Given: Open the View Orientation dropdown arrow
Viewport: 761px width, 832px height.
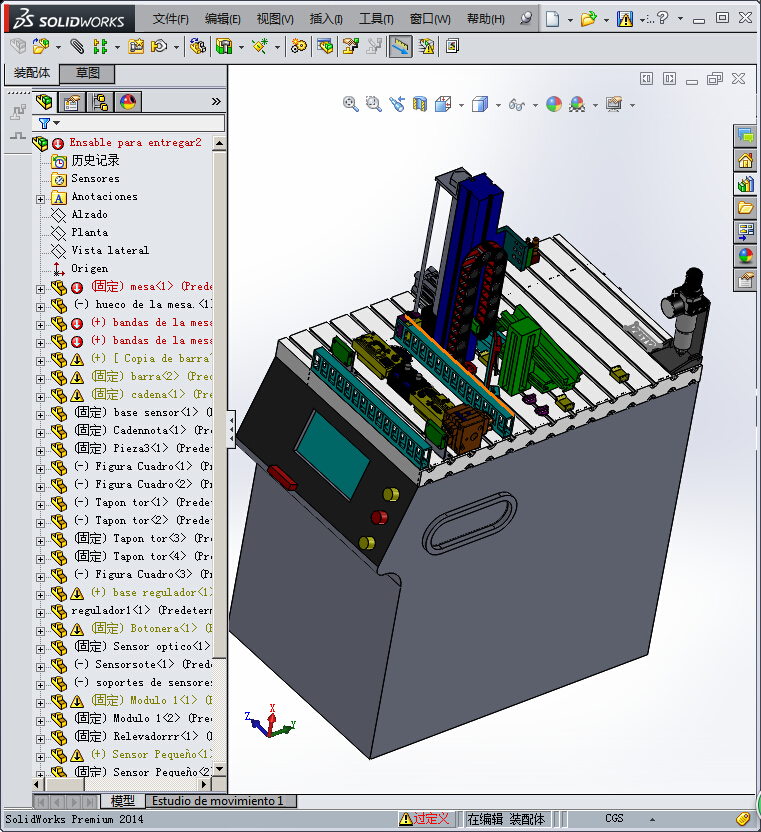Looking at the screenshot, I should pos(461,105).
